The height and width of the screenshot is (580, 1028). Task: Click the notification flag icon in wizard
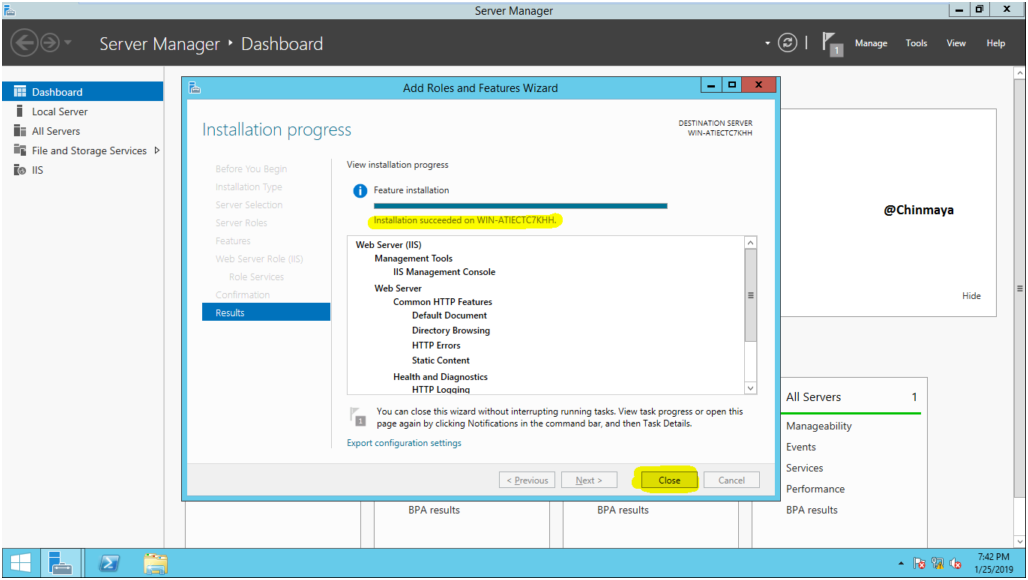click(x=358, y=417)
